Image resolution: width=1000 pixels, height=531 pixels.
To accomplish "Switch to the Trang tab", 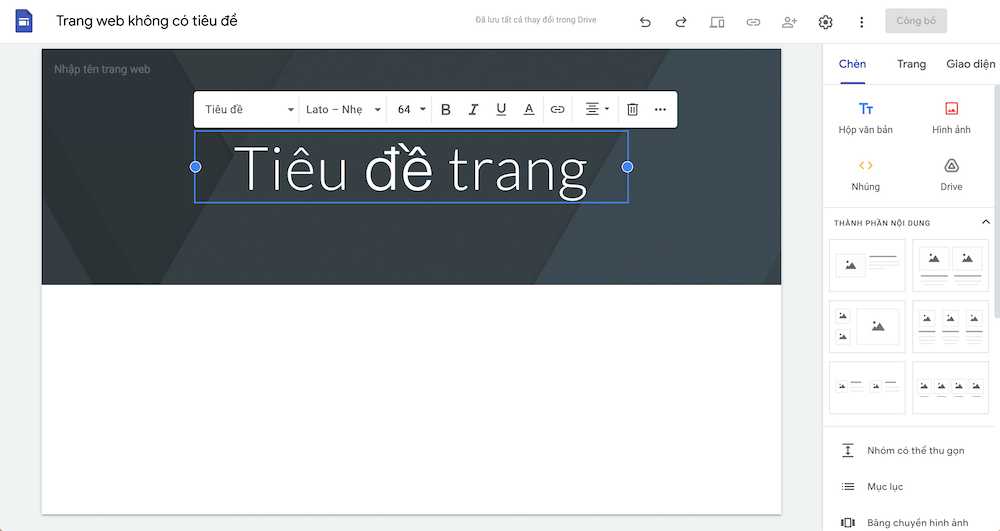I will 911,64.
